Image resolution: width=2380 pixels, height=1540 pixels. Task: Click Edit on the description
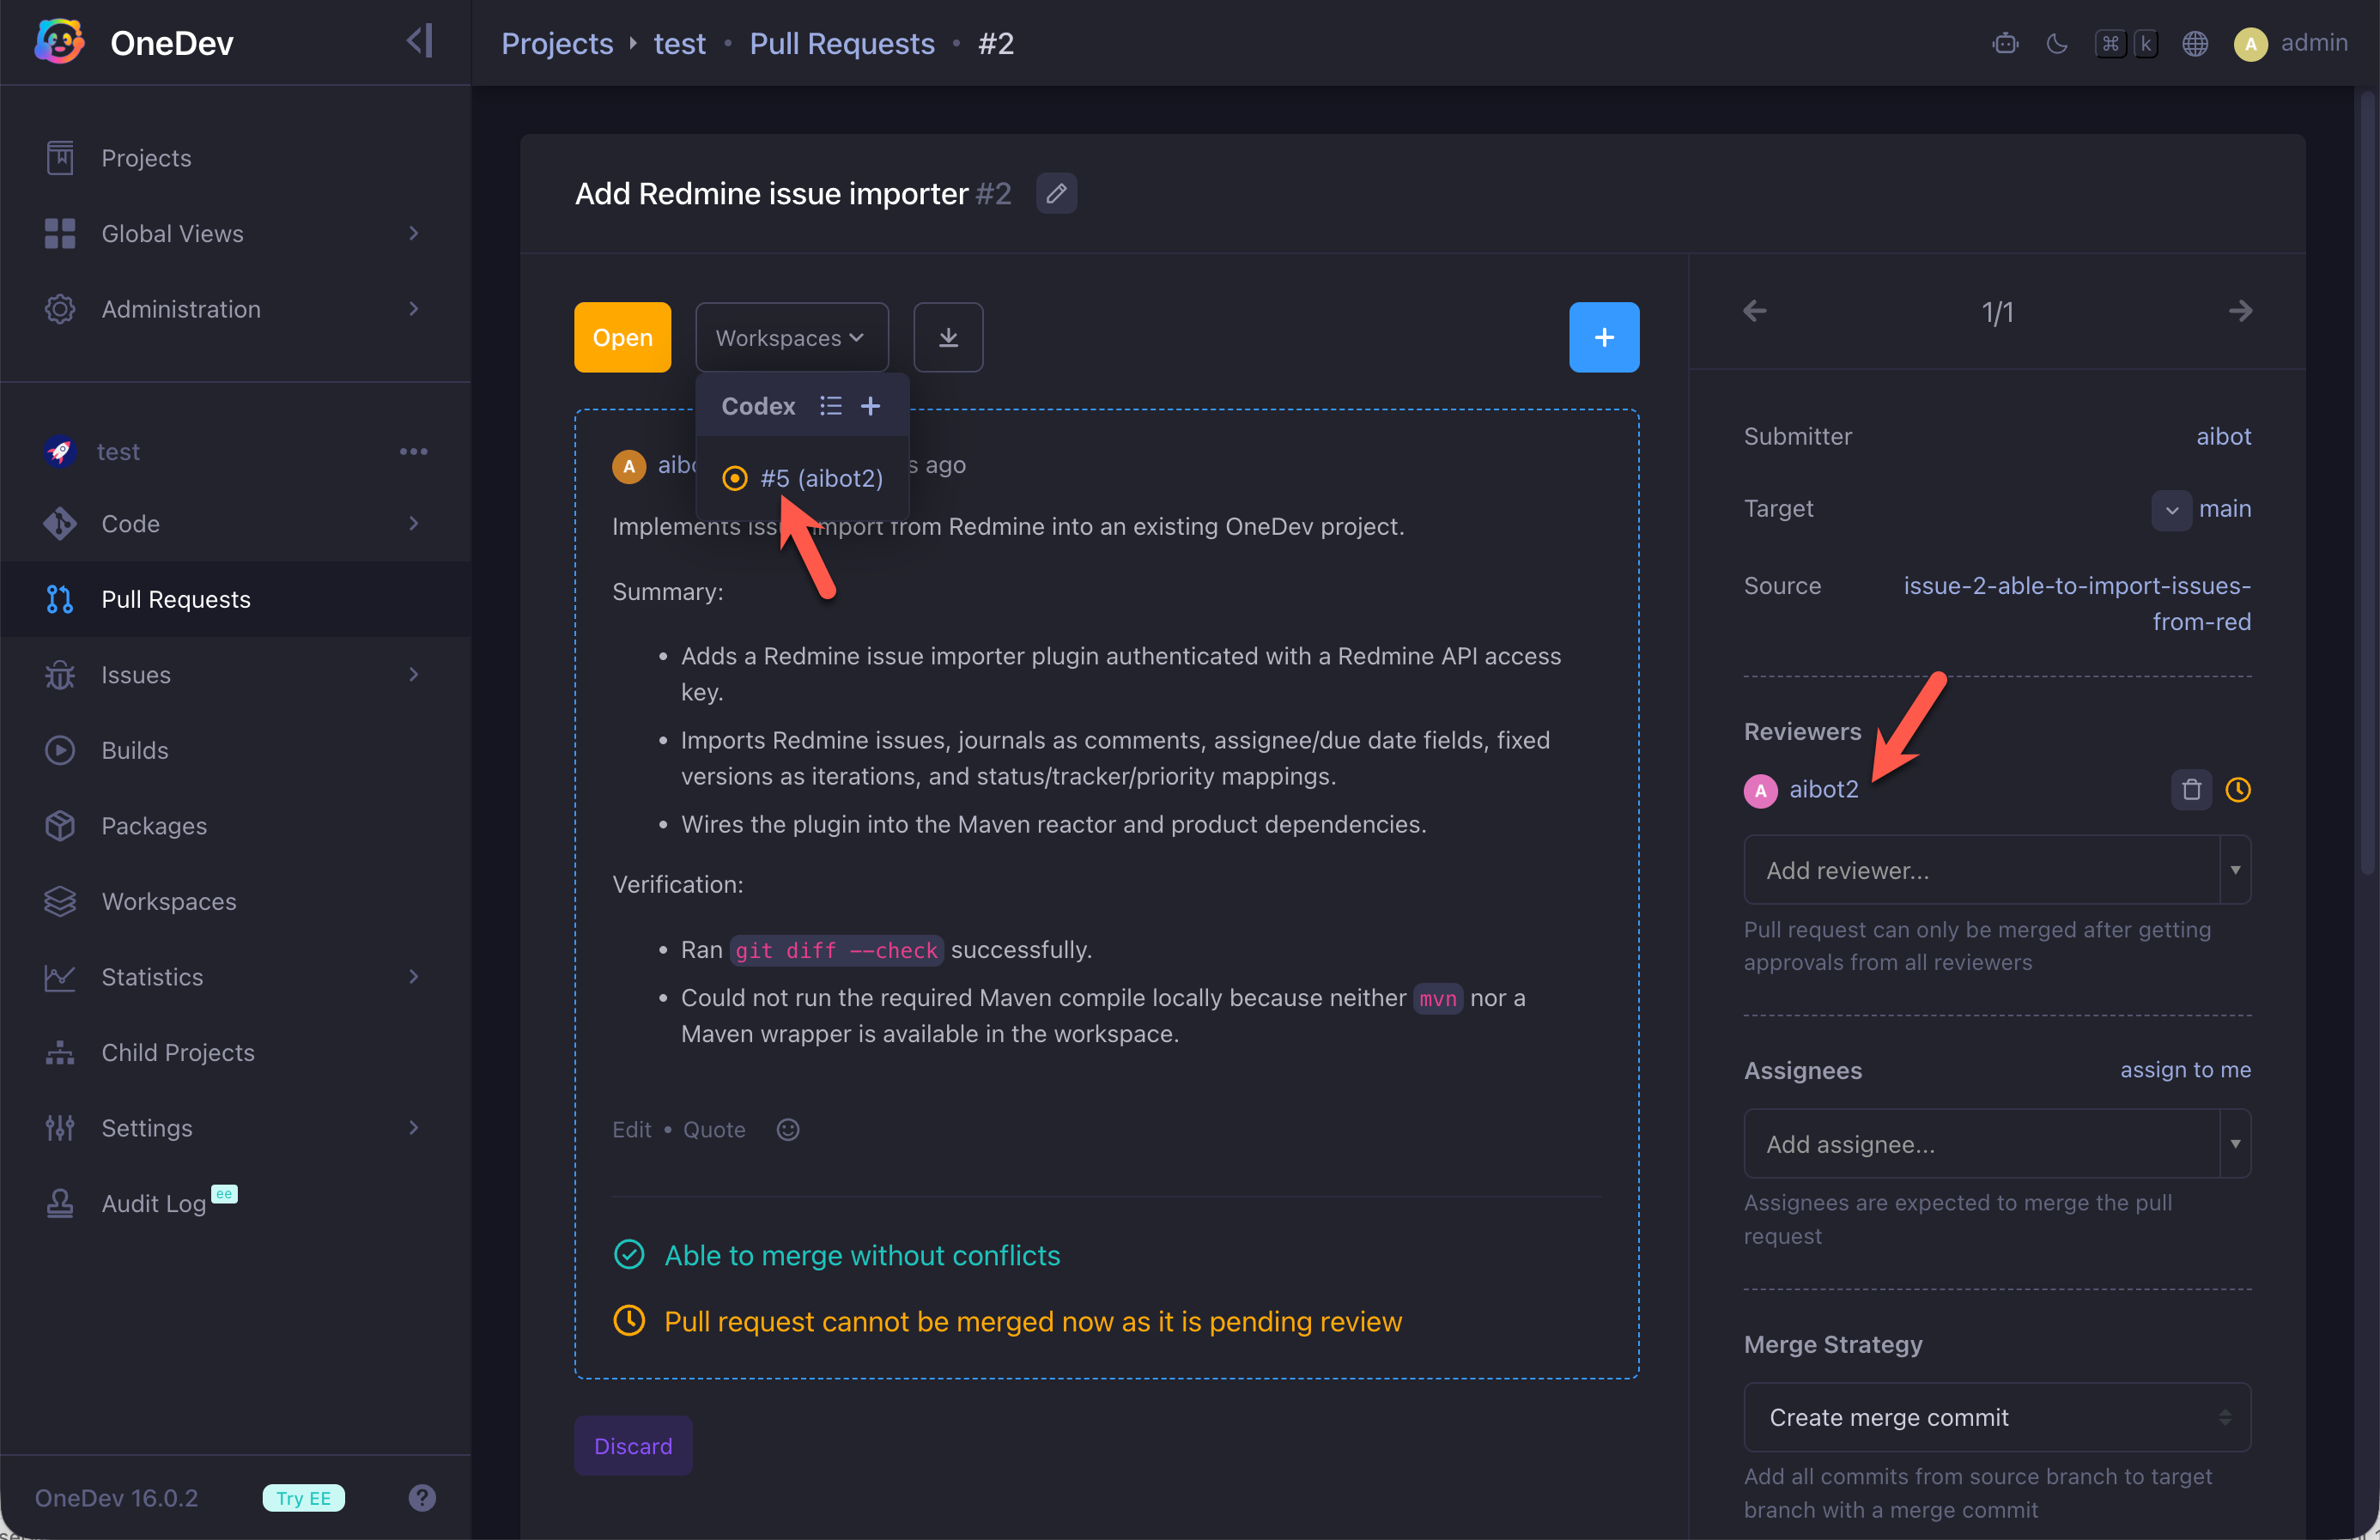point(631,1130)
